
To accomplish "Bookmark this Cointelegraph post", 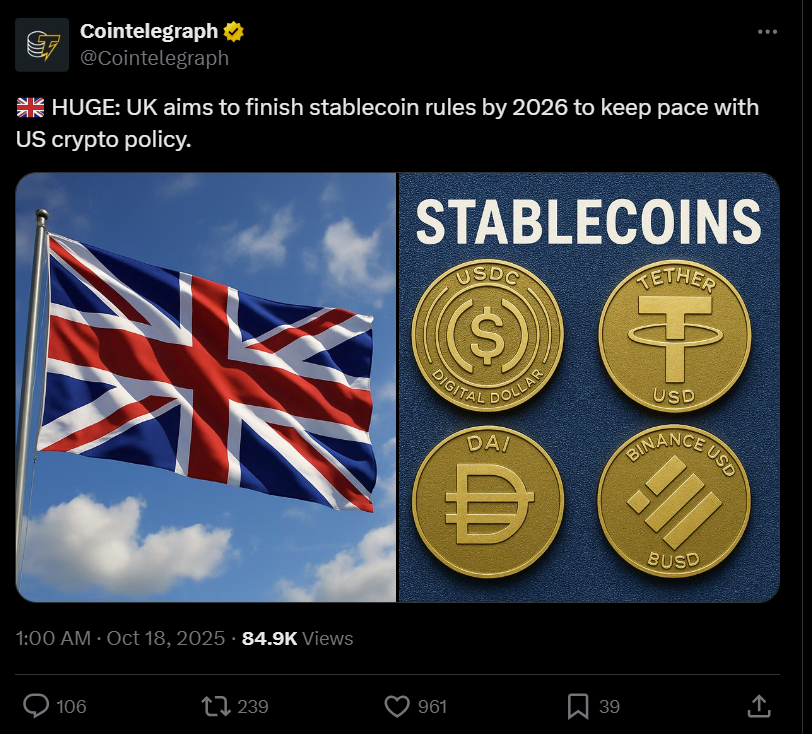I will point(577,706).
